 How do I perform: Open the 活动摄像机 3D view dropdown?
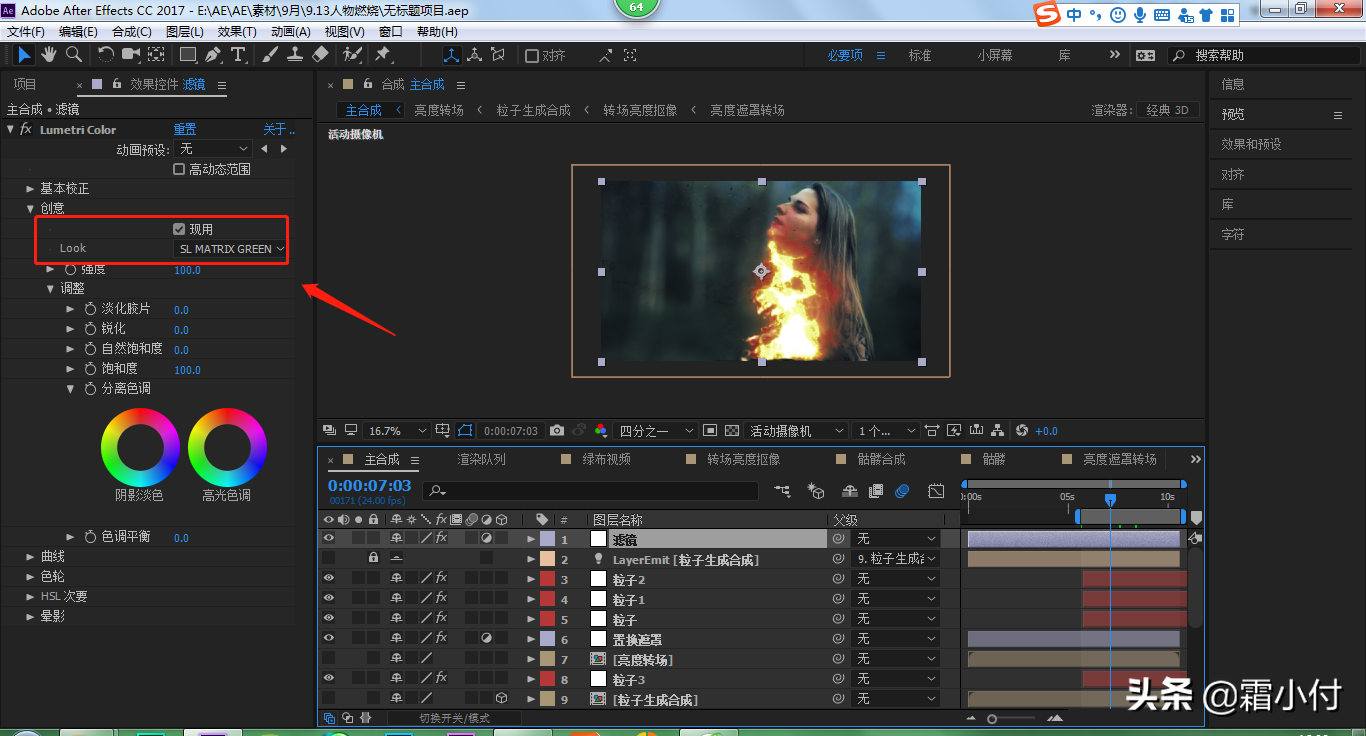coord(798,431)
